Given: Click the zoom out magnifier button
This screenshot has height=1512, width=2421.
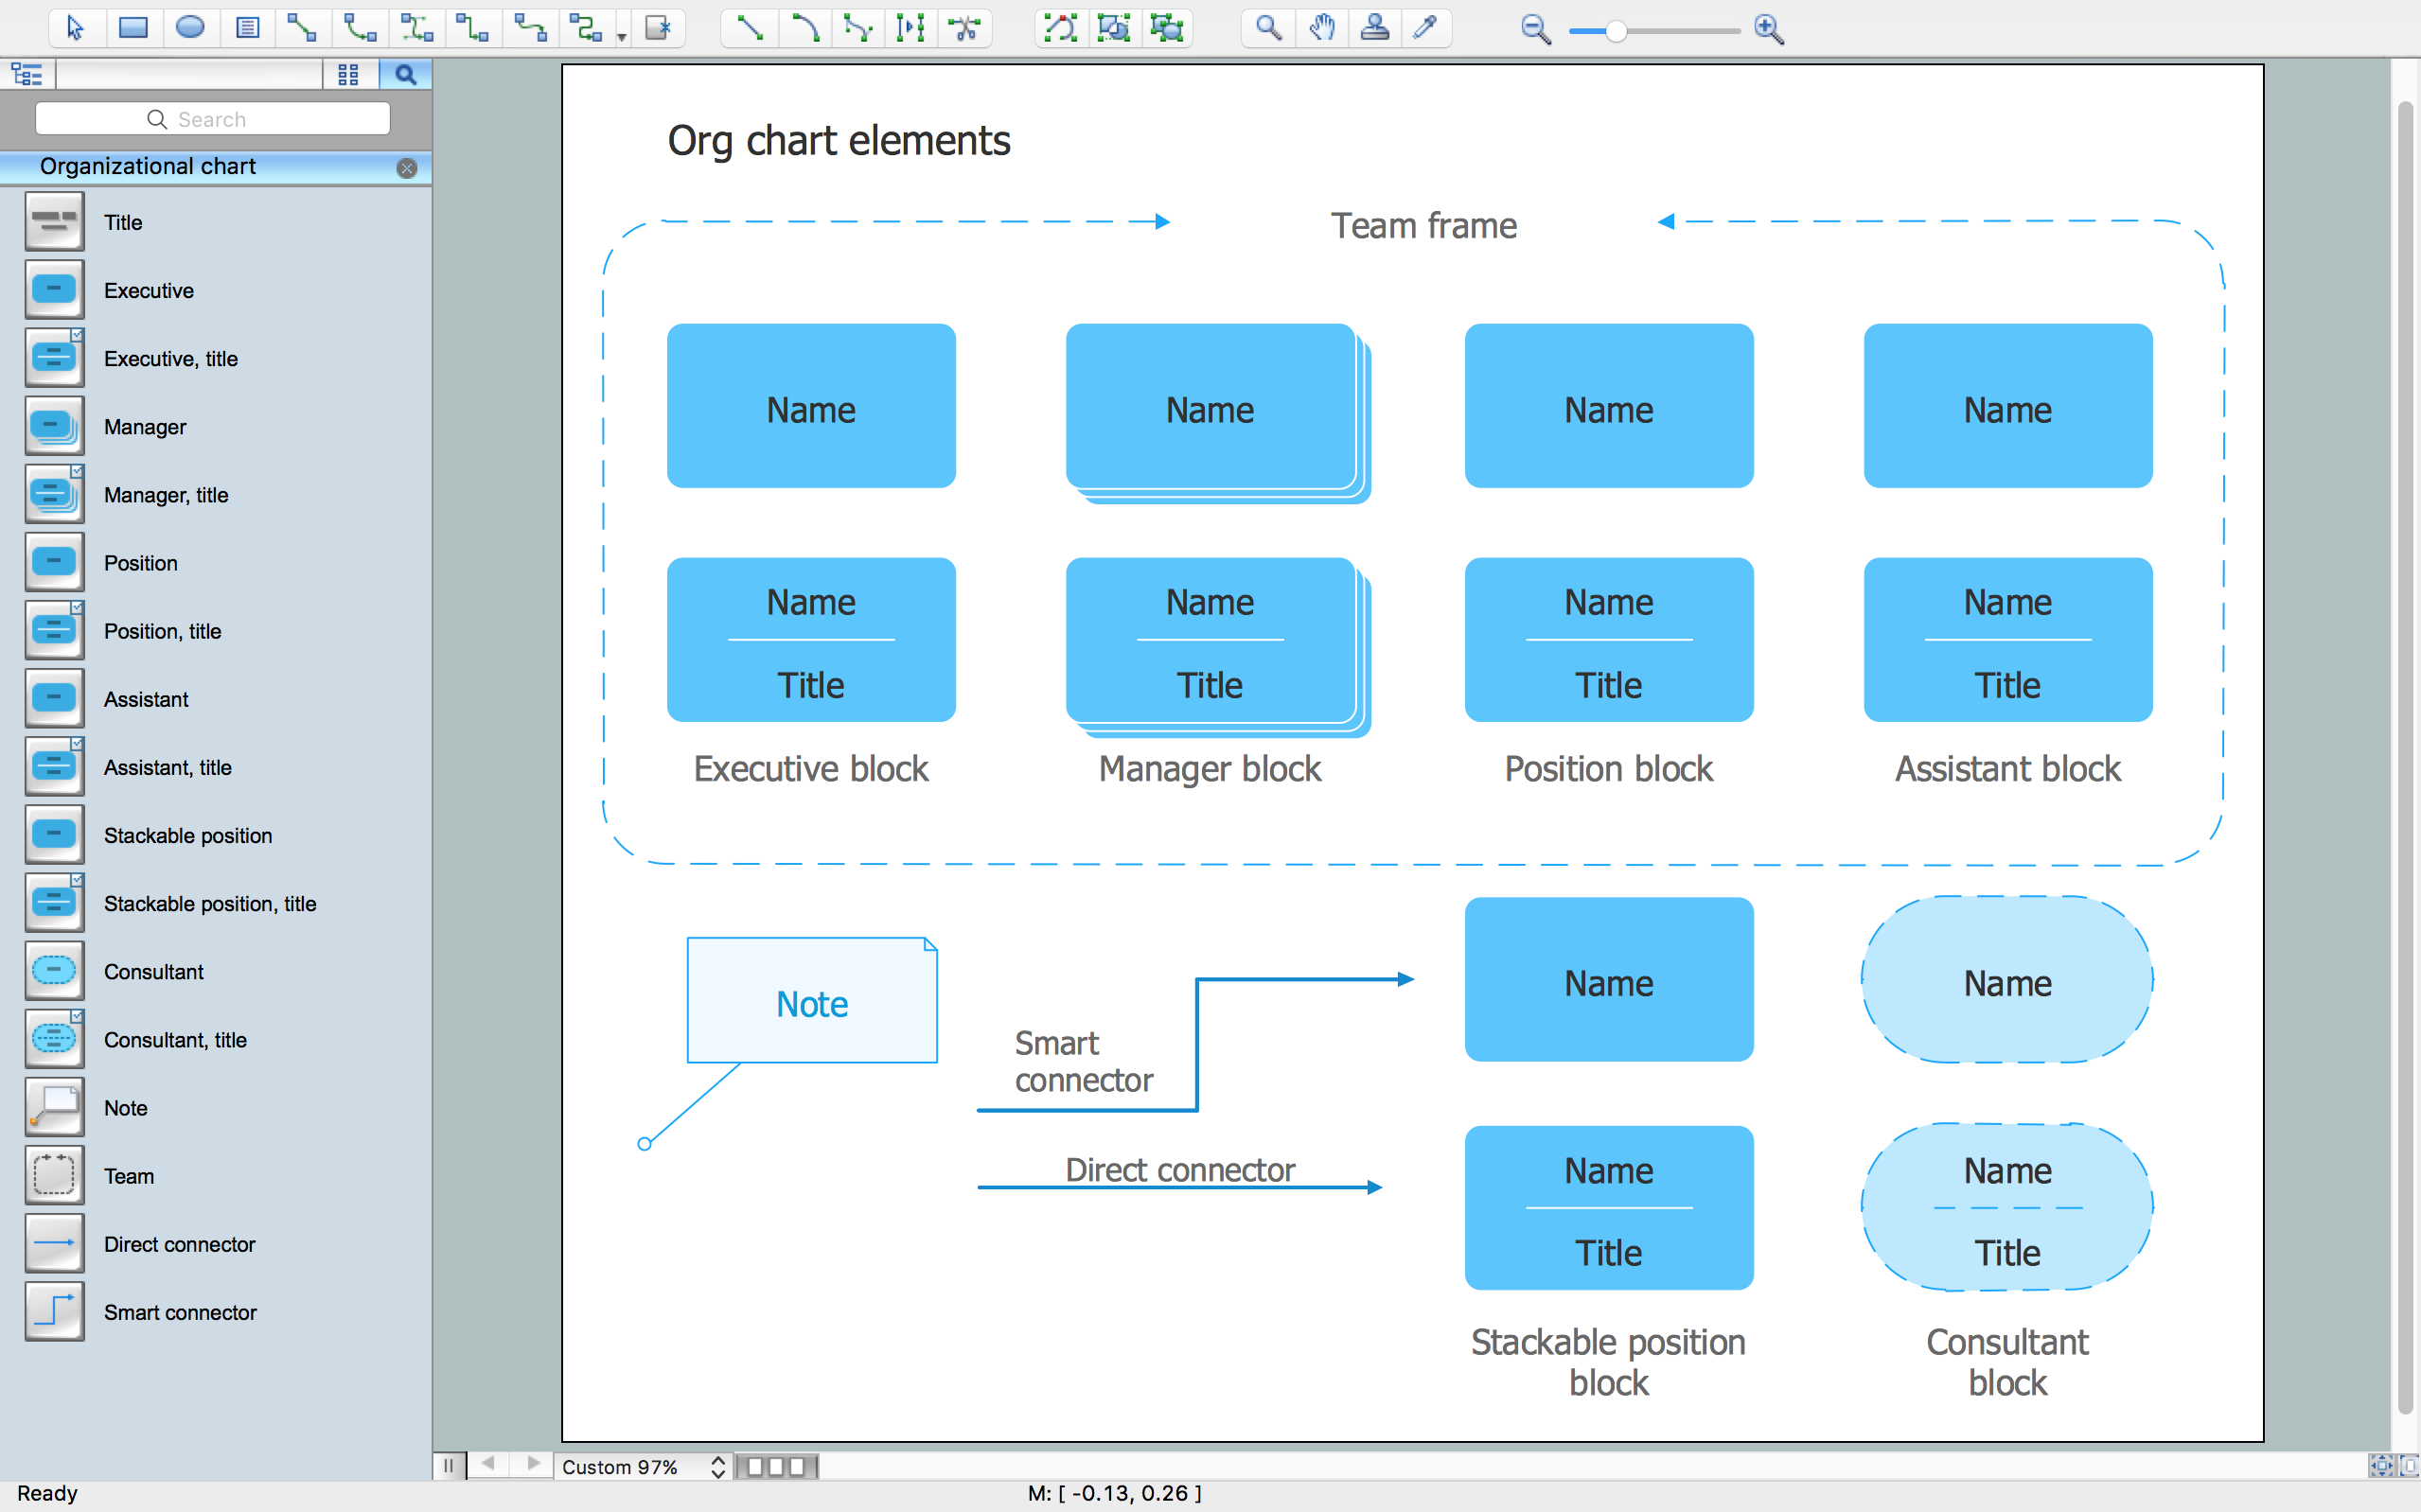Looking at the screenshot, I should 1529,29.
